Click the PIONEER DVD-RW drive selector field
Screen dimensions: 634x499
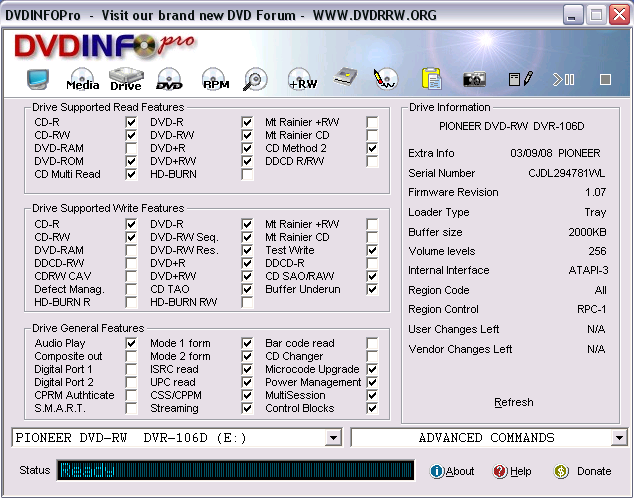(177, 438)
